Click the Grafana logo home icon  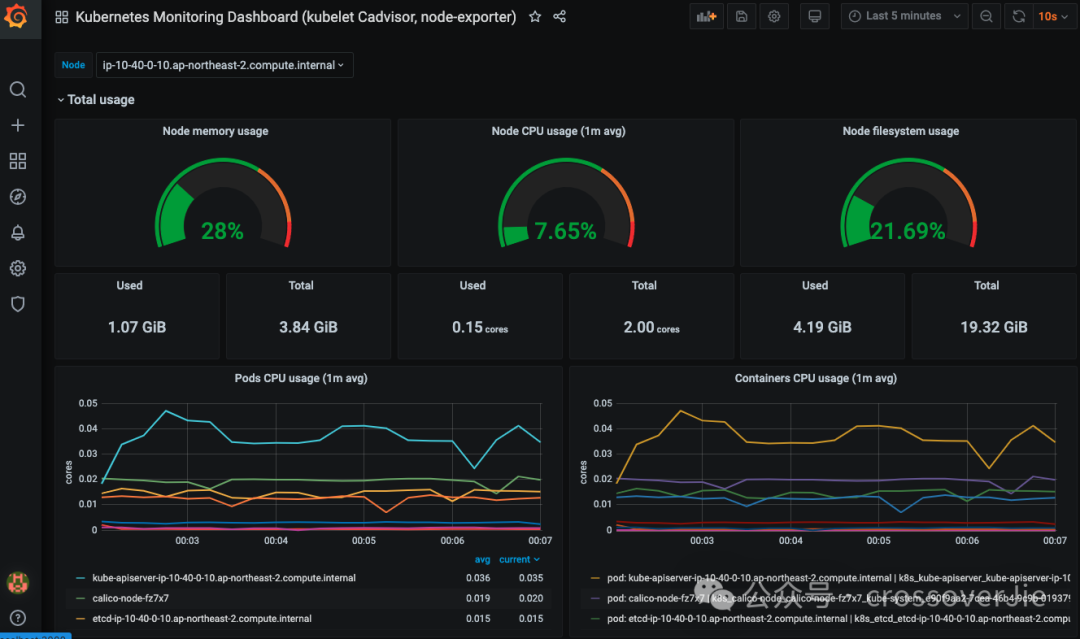[x=17, y=18]
